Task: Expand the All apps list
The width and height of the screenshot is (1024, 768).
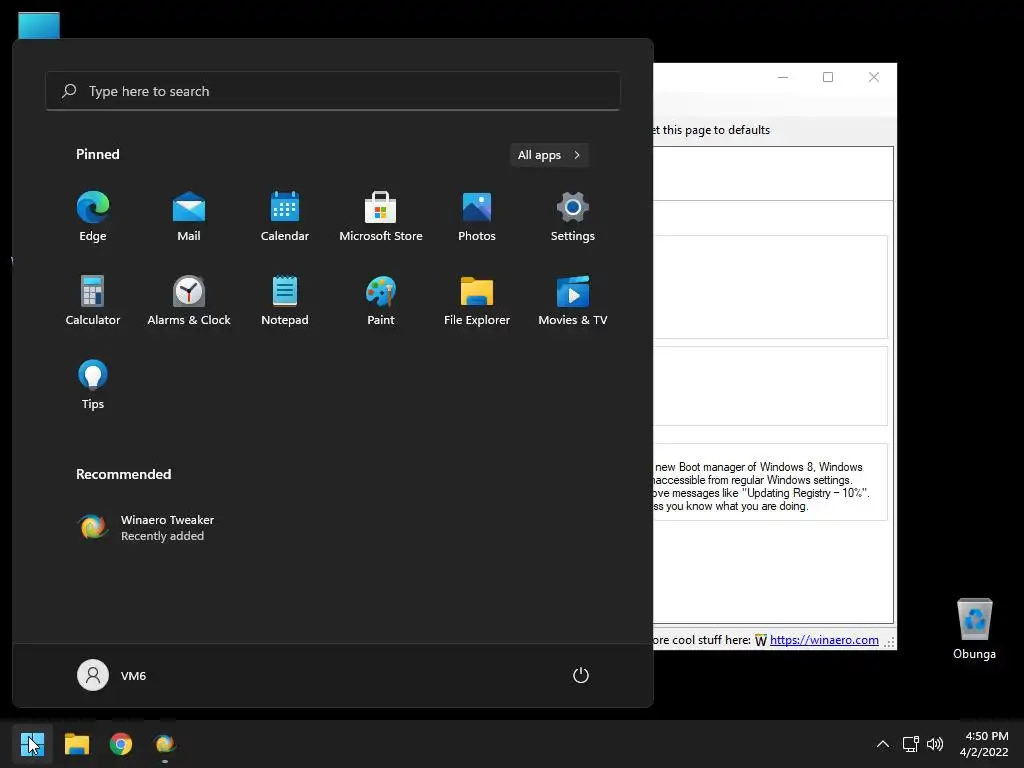Action: click(549, 155)
